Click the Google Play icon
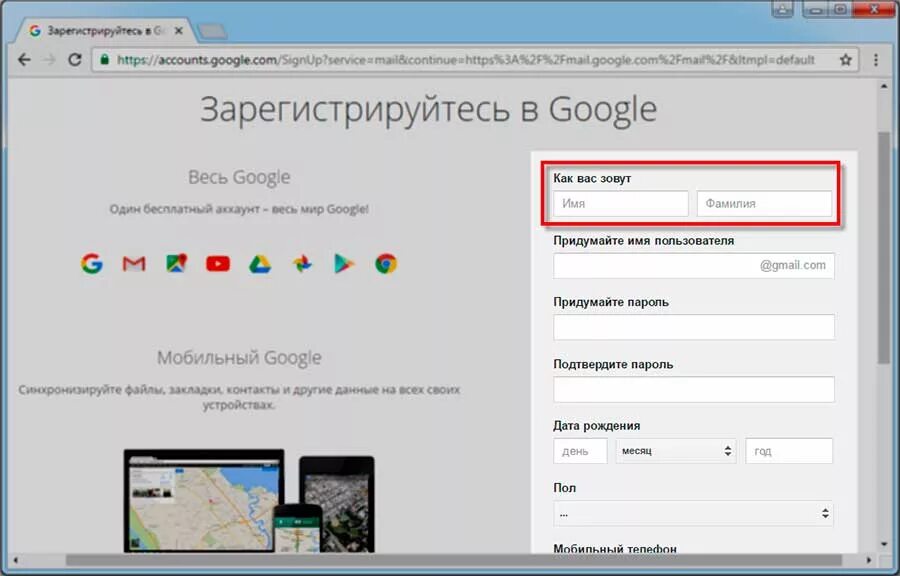The height and width of the screenshot is (576, 900). pos(344,264)
